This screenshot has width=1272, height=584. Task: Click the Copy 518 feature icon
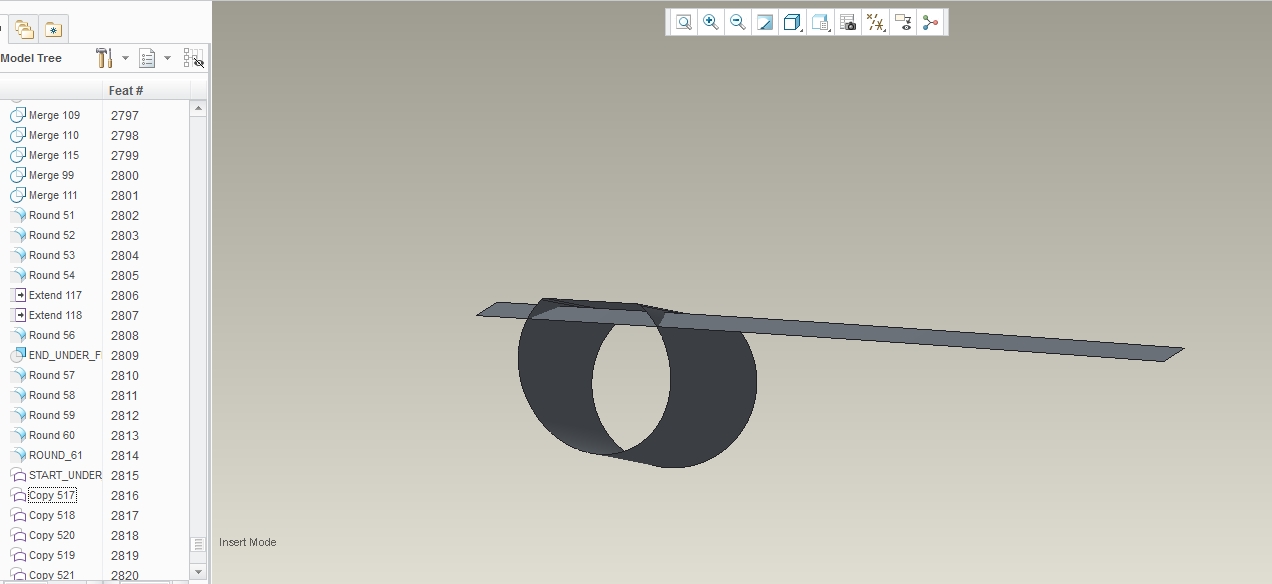(x=17, y=515)
